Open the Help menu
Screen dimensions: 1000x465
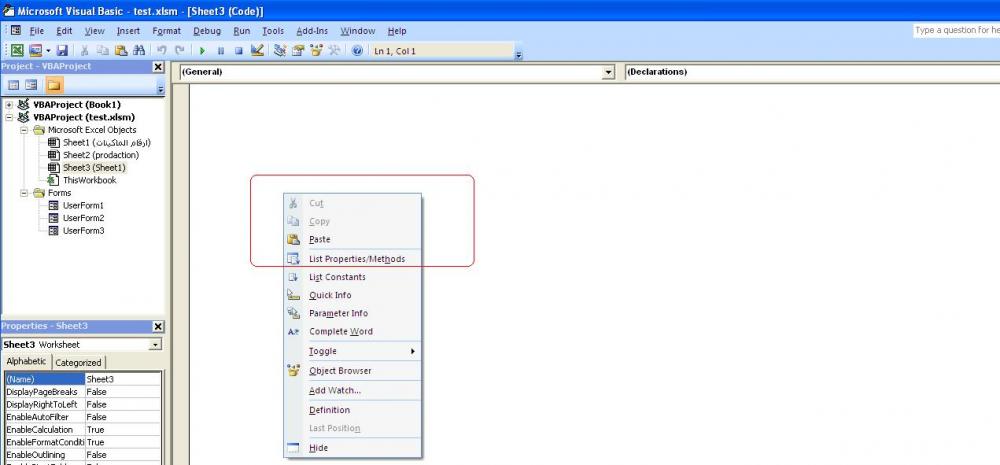(x=397, y=31)
